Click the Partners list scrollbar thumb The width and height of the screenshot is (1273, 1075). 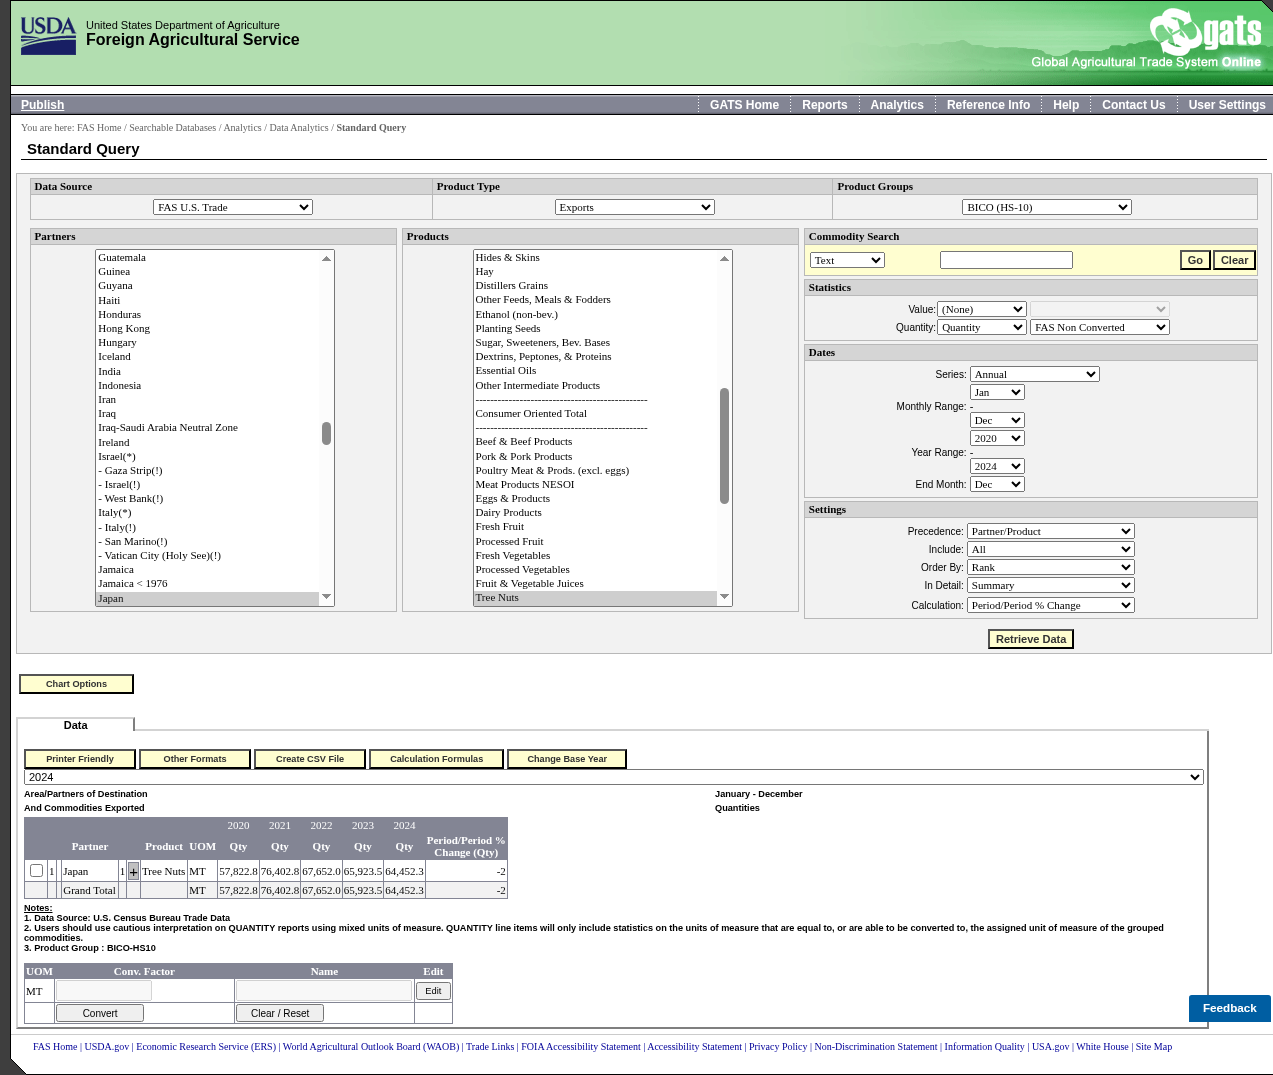click(326, 433)
